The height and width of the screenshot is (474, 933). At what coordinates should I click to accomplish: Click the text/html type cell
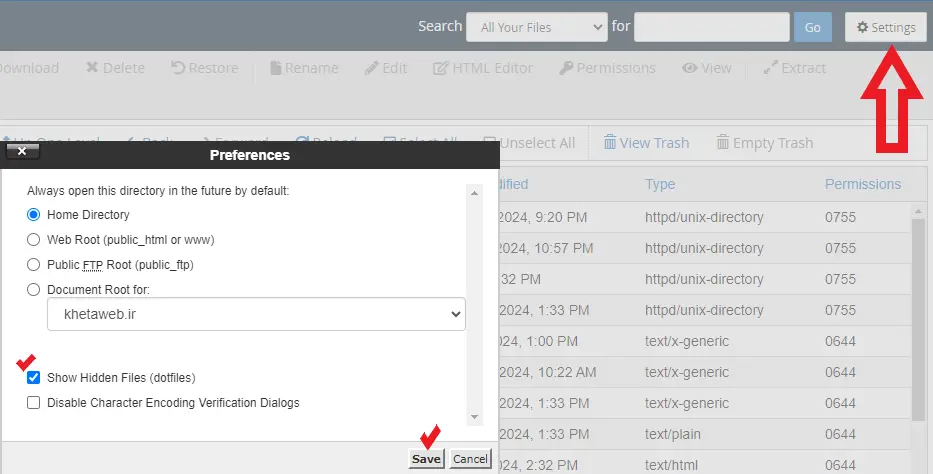coord(671,465)
